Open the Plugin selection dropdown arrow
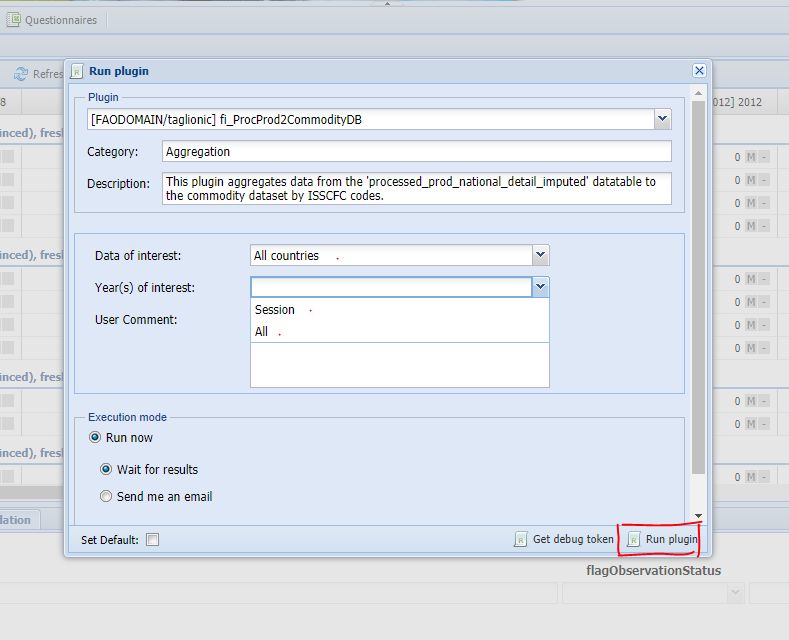Screen dimensions: 789x640 click(x=662, y=120)
